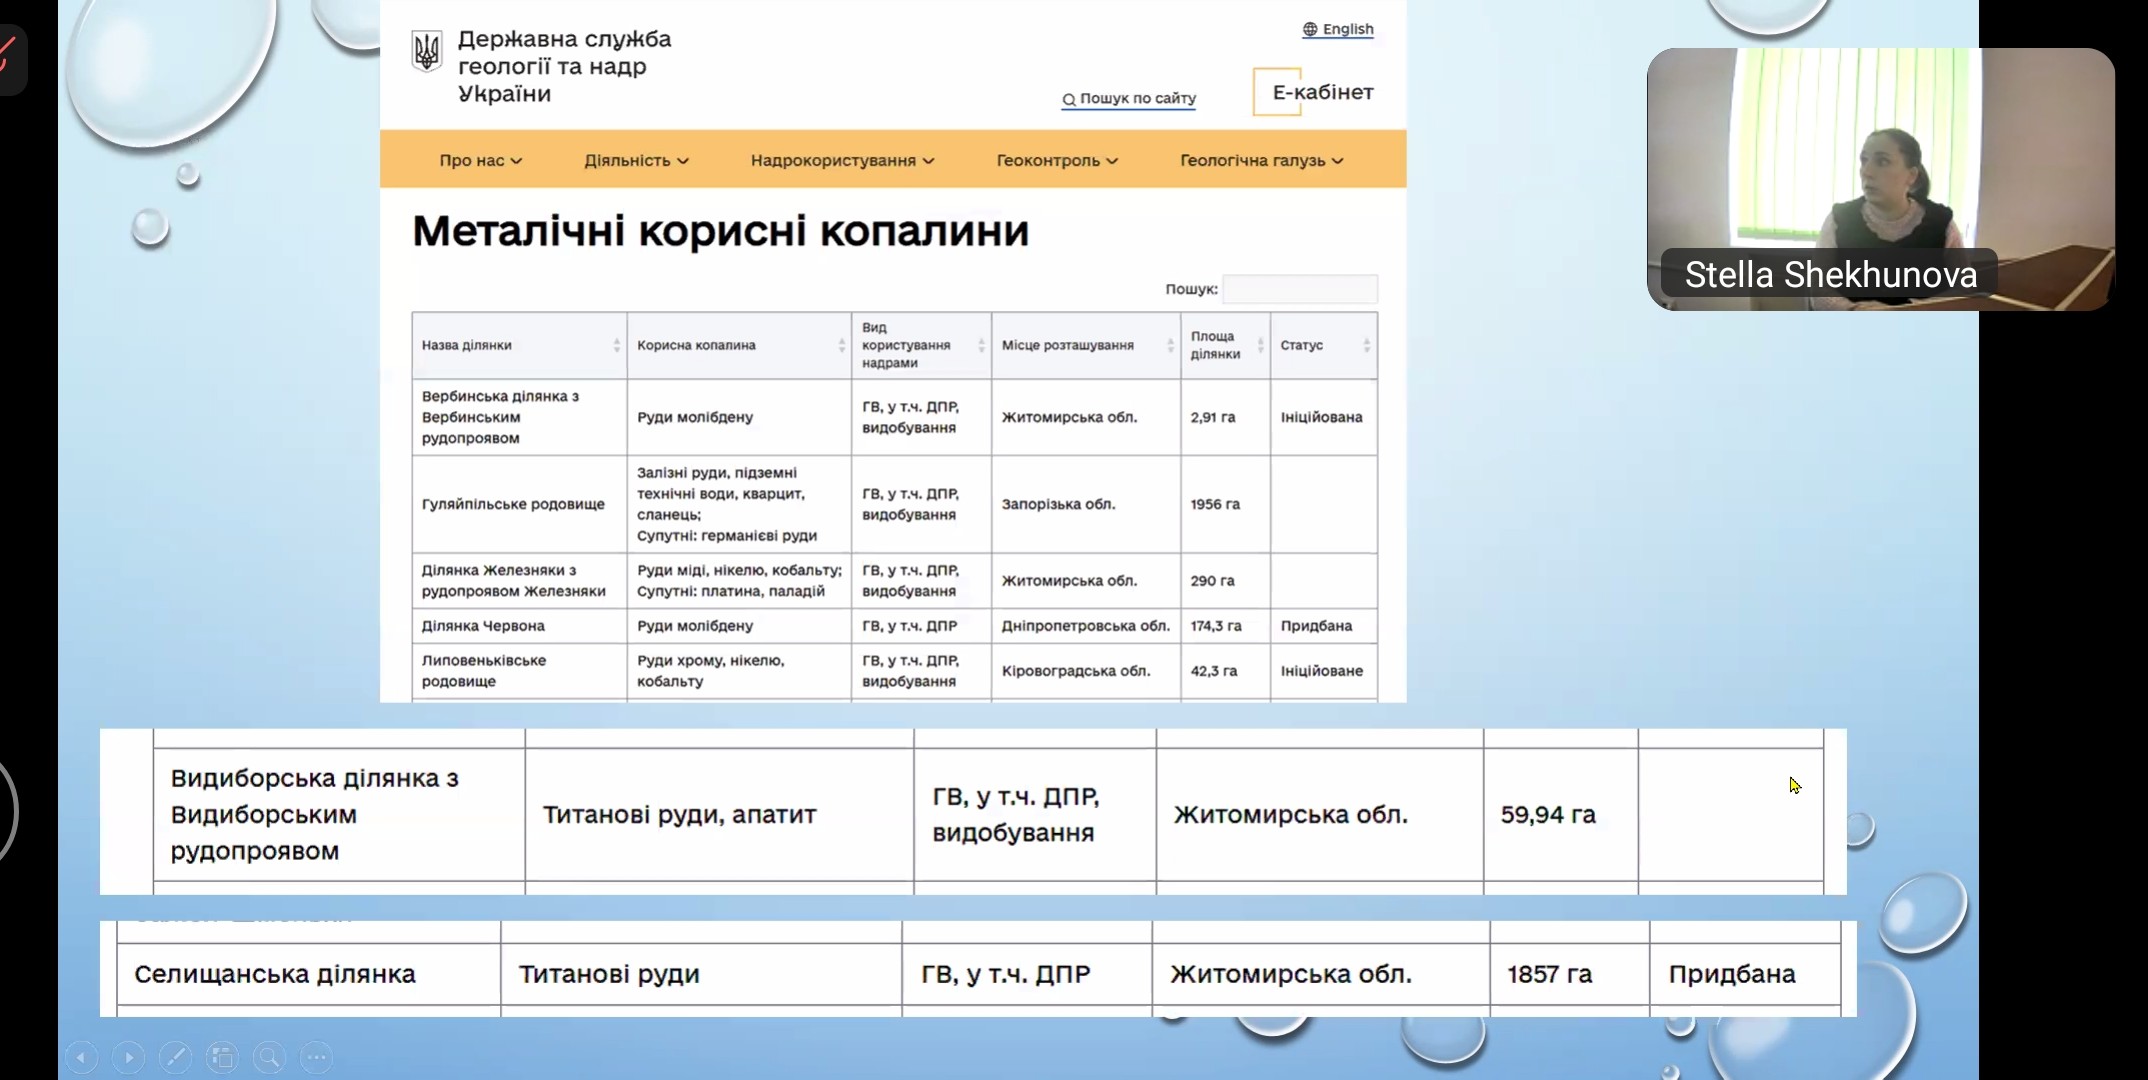Expand the Діяльність dropdown menu
Viewport: 2148px width, 1080px height.
636,160
